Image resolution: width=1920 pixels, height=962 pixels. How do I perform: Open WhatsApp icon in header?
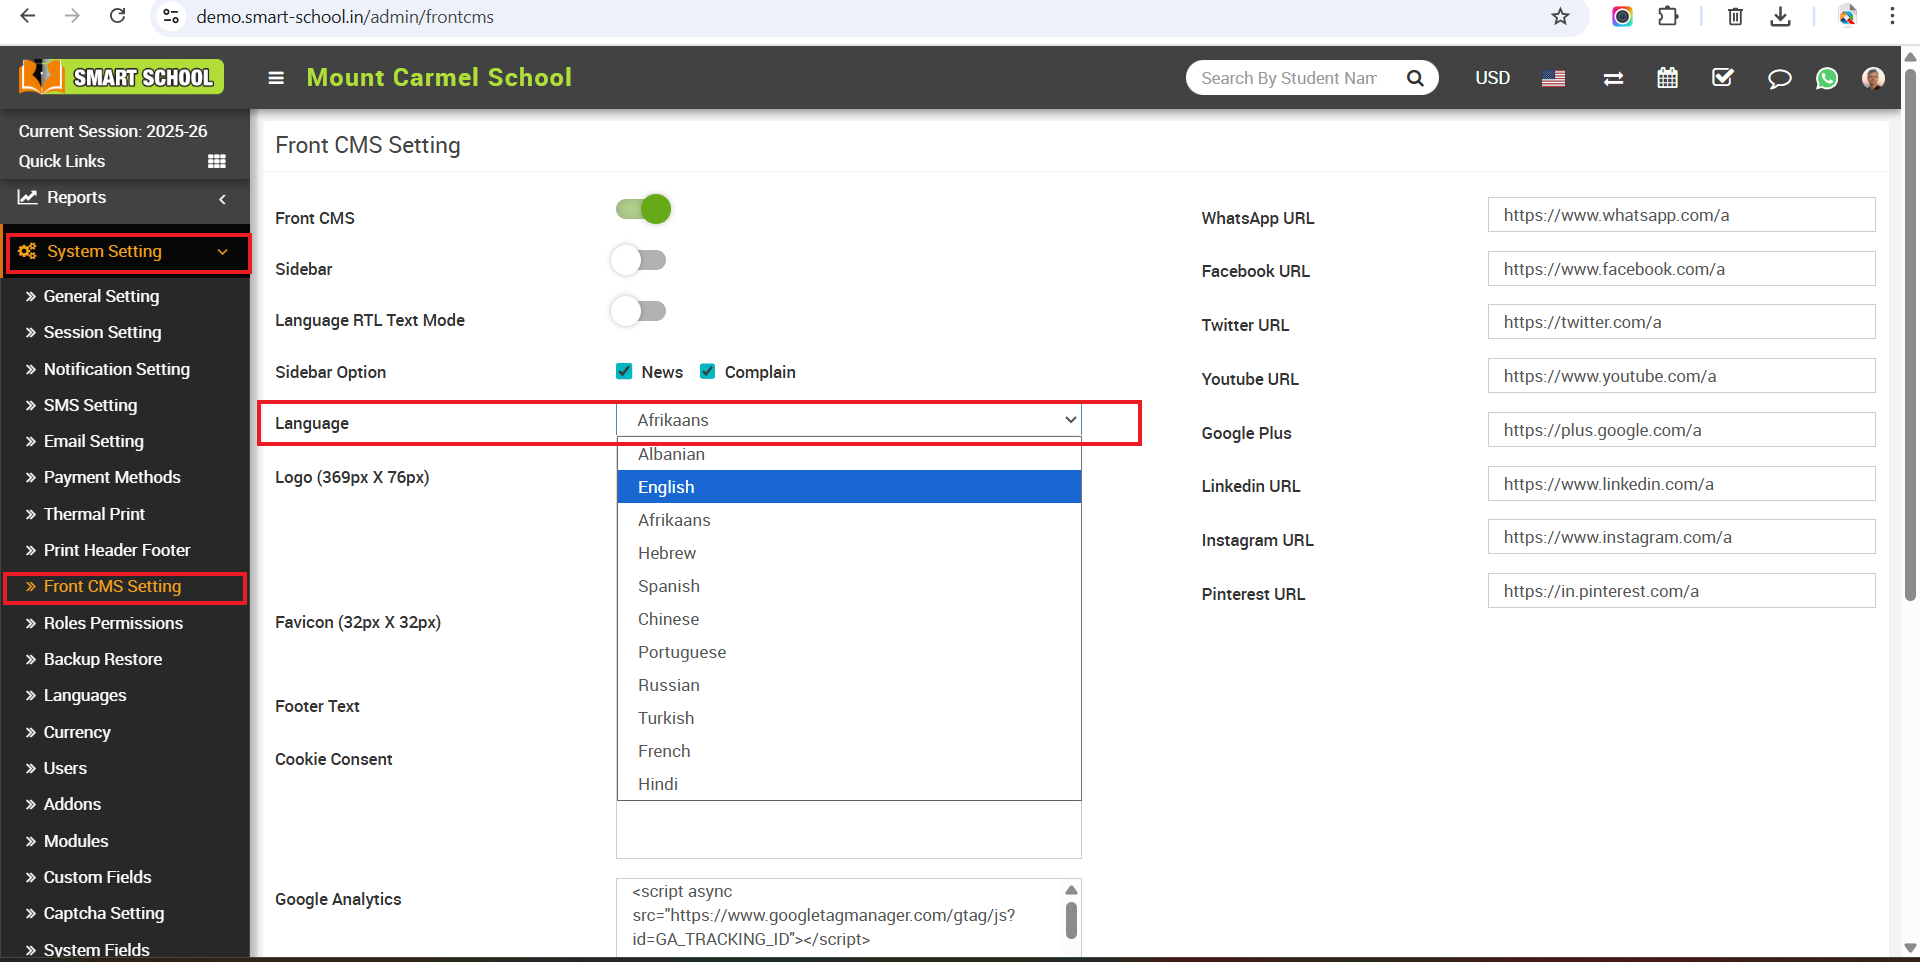coord(1827,78)
